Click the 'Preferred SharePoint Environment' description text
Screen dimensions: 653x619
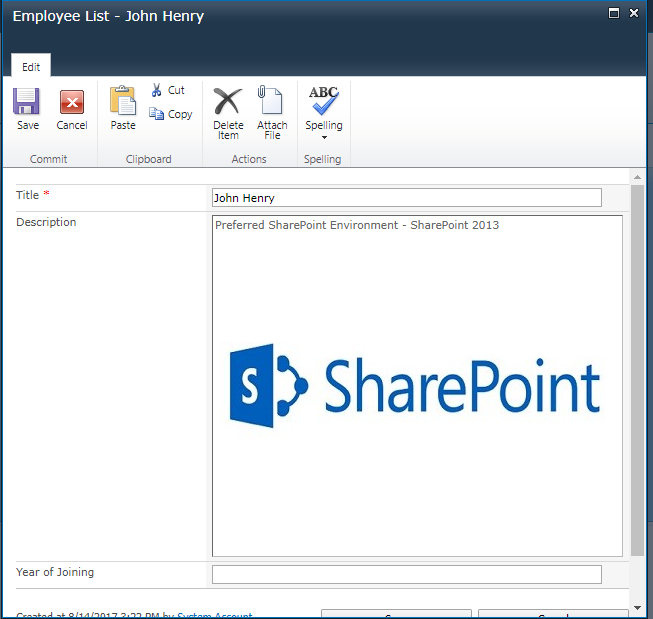tap(357, 225)
